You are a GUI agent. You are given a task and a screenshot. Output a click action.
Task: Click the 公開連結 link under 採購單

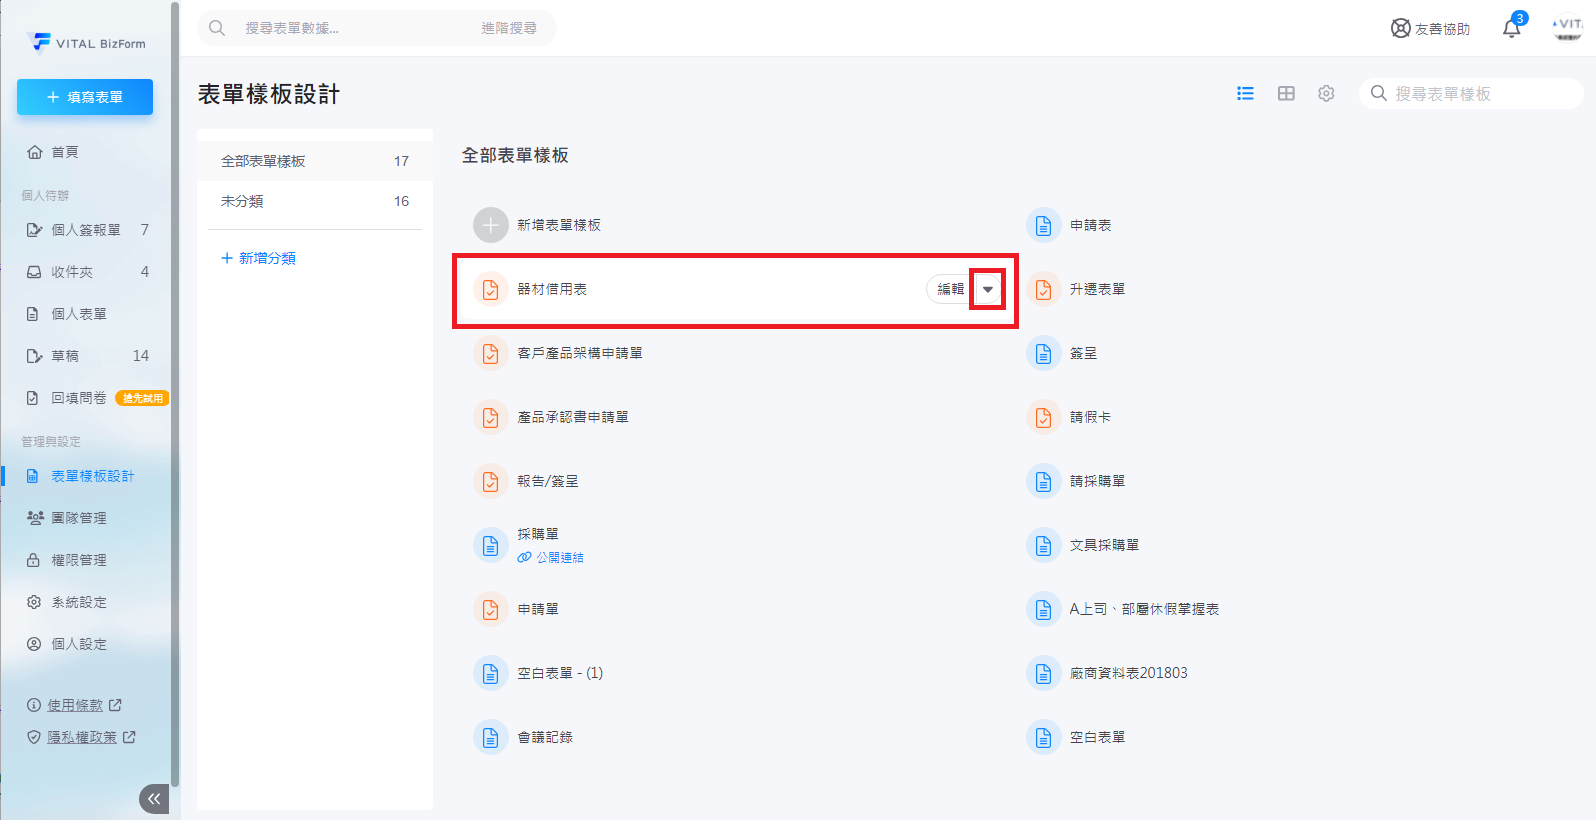[x=559, y=558]
